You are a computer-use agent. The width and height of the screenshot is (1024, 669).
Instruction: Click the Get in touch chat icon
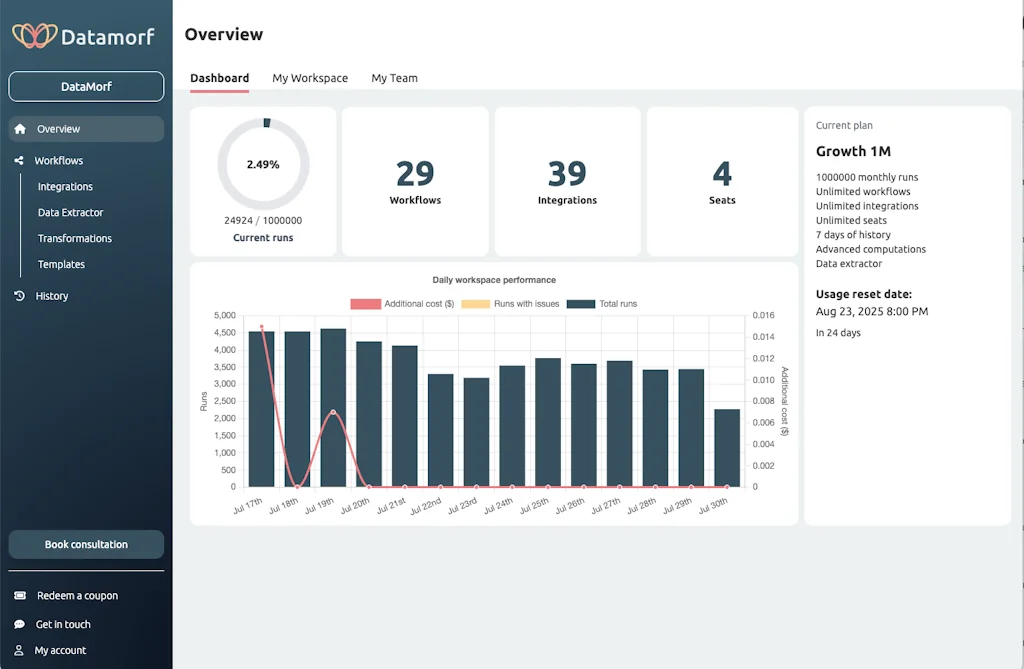click(x=21, y=624)
